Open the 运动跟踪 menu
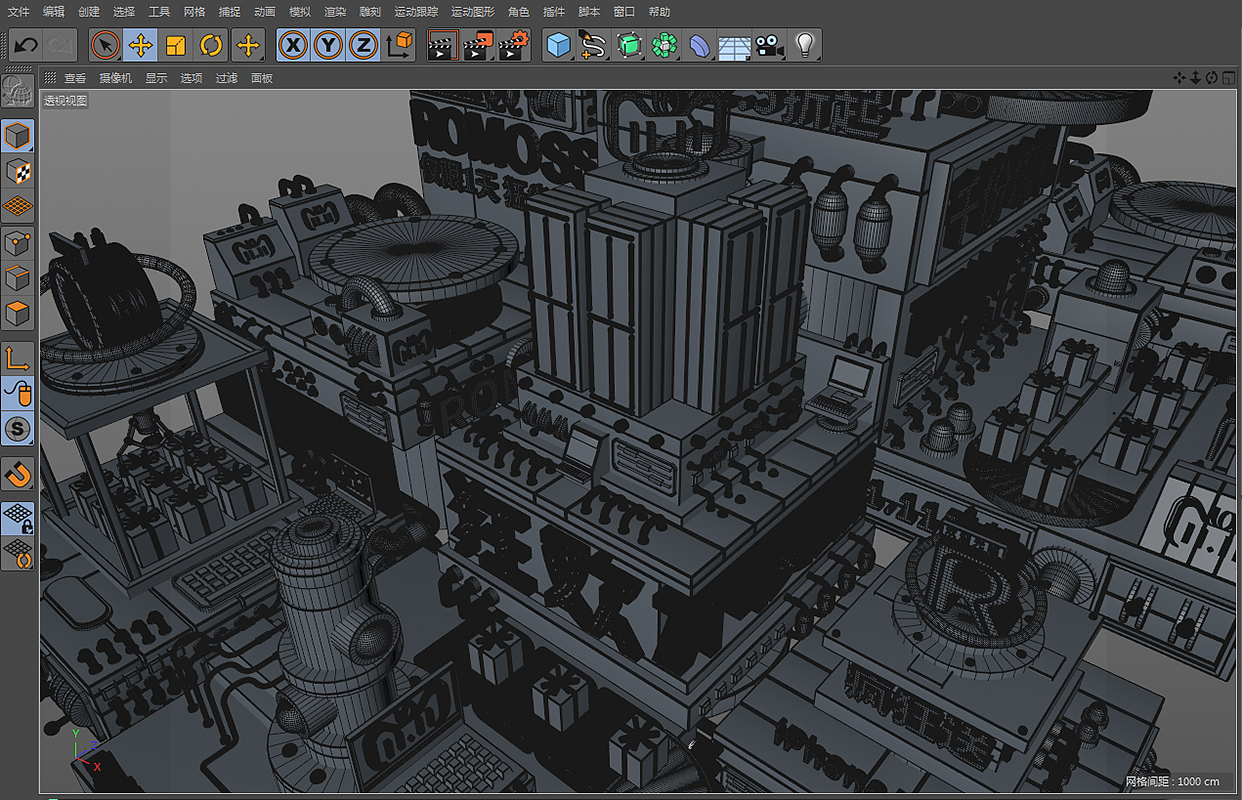The height and width of the screenshot is (800, 1242). point(416,12)
